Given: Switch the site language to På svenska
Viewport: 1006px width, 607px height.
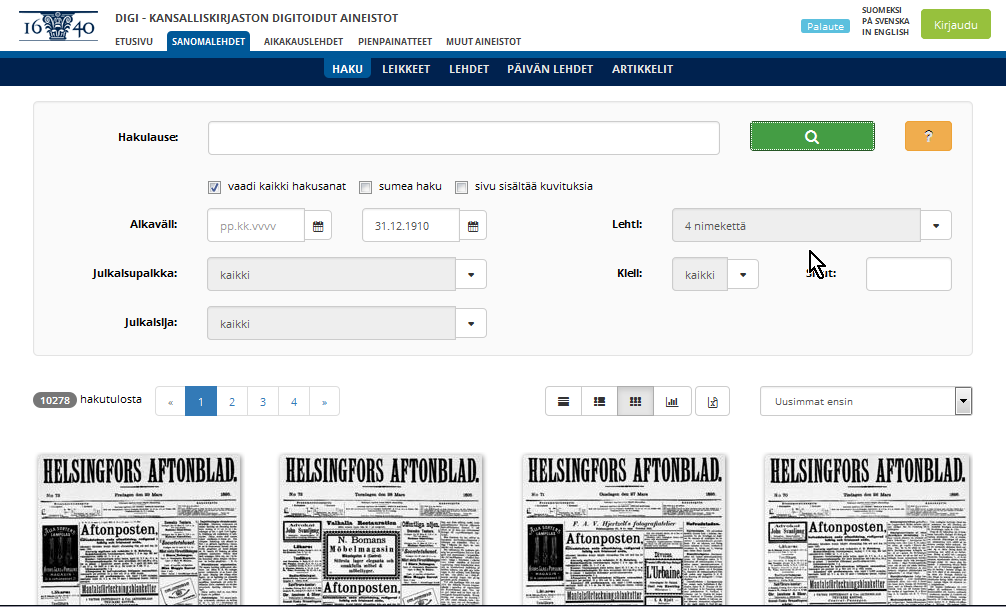Looking at the screenshot, I should 885,21.
